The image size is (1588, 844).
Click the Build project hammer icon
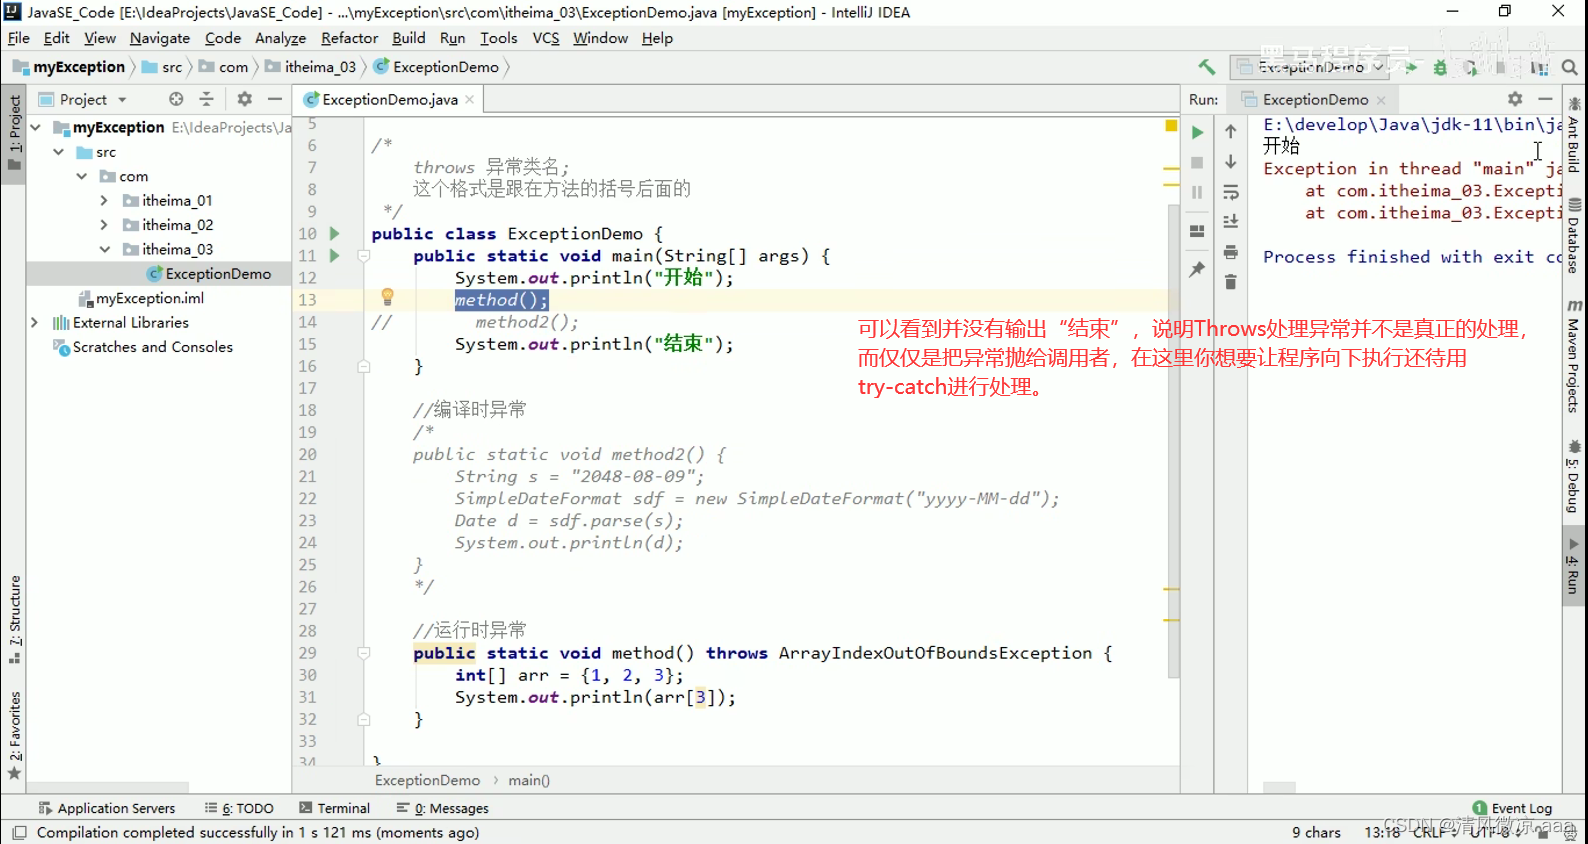[1207, 67]
